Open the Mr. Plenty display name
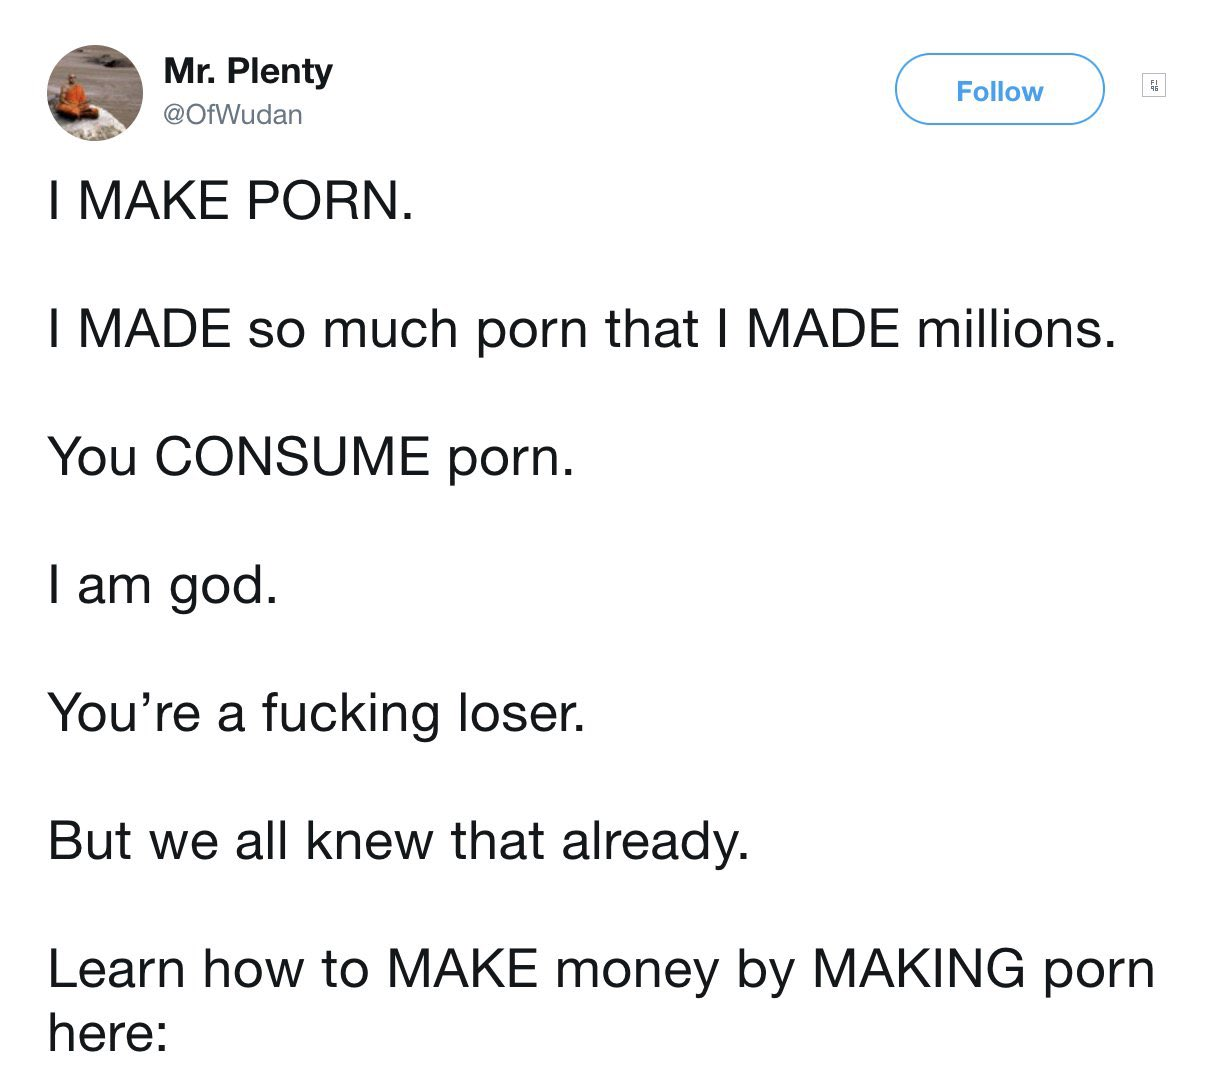Viewport: 1224px width, 1090px height. 247,71
